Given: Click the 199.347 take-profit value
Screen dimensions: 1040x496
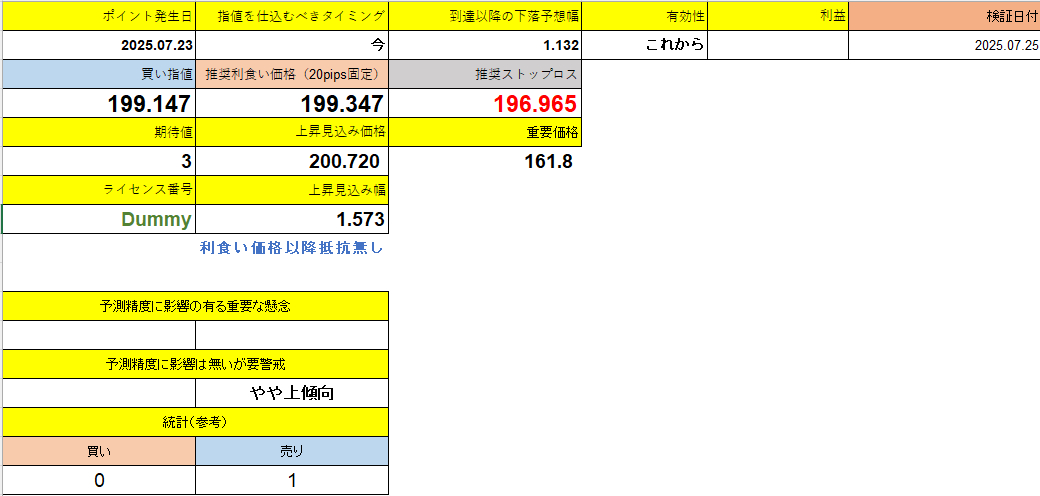Looking at the screenshot, I should pyautogui.click(x=292, y=103).
